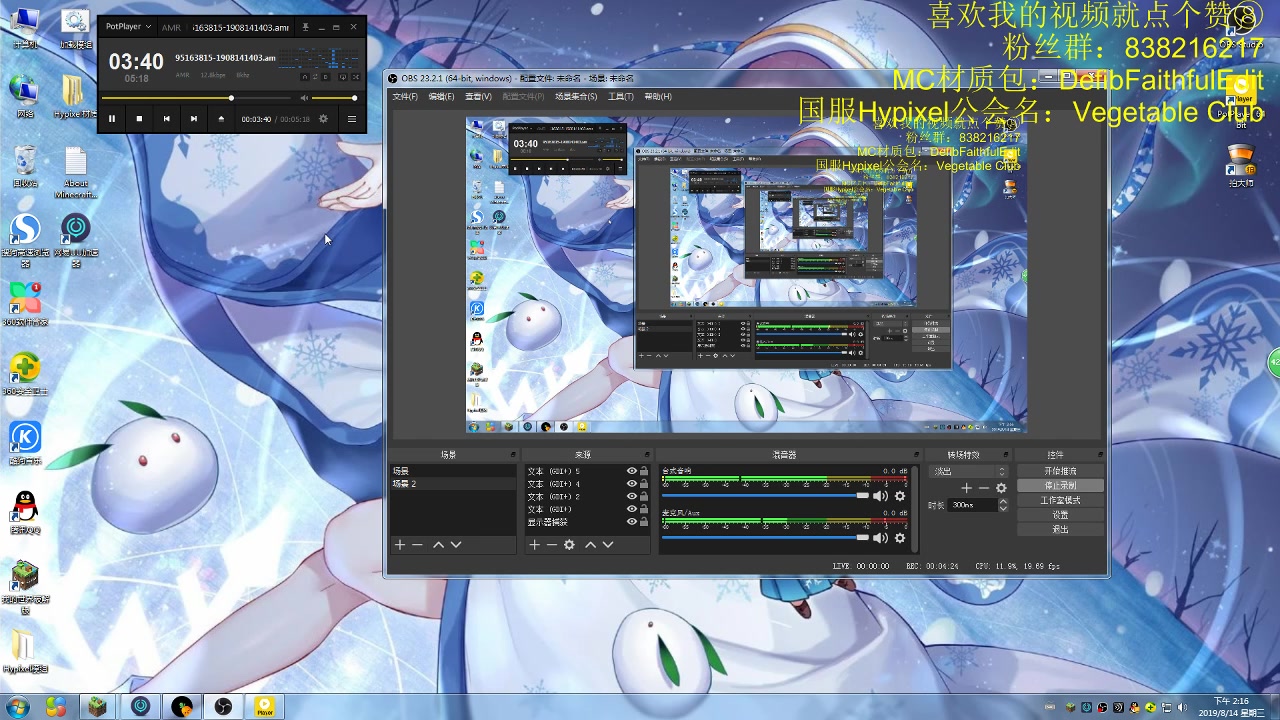This screenshot has height=720, width=1280.
Task: Hide source 文本 (GDI+) 2 with eye
Action: pyautogui.click(x=632, y=496)
